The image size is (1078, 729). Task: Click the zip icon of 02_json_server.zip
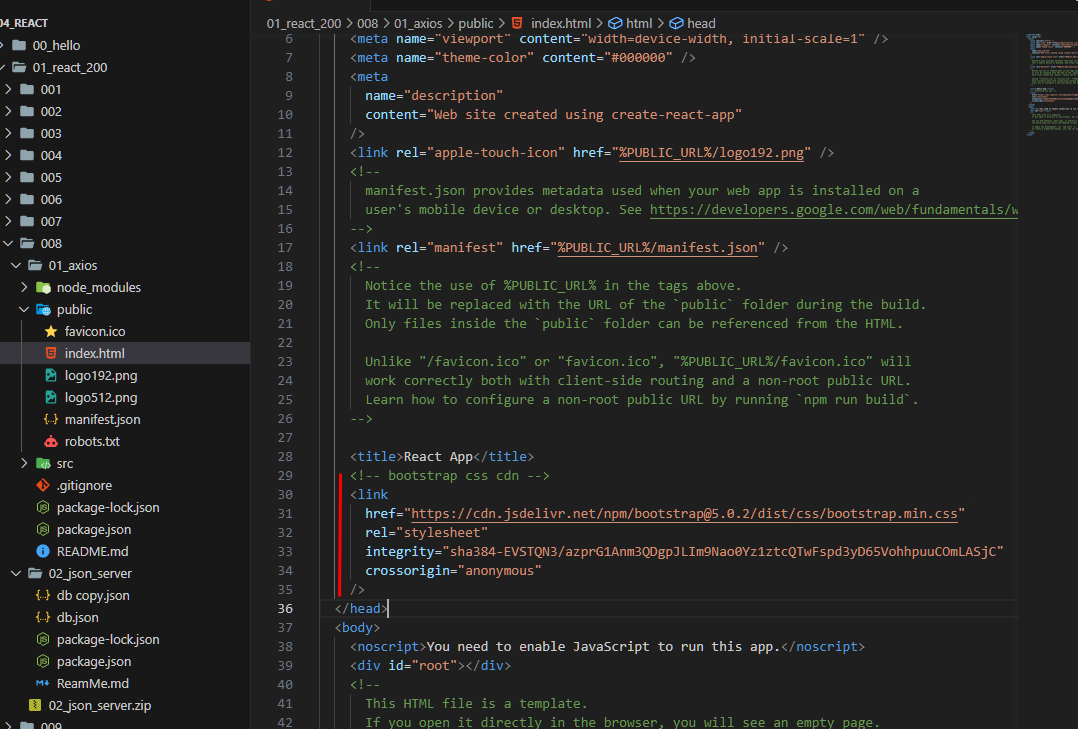34,706
